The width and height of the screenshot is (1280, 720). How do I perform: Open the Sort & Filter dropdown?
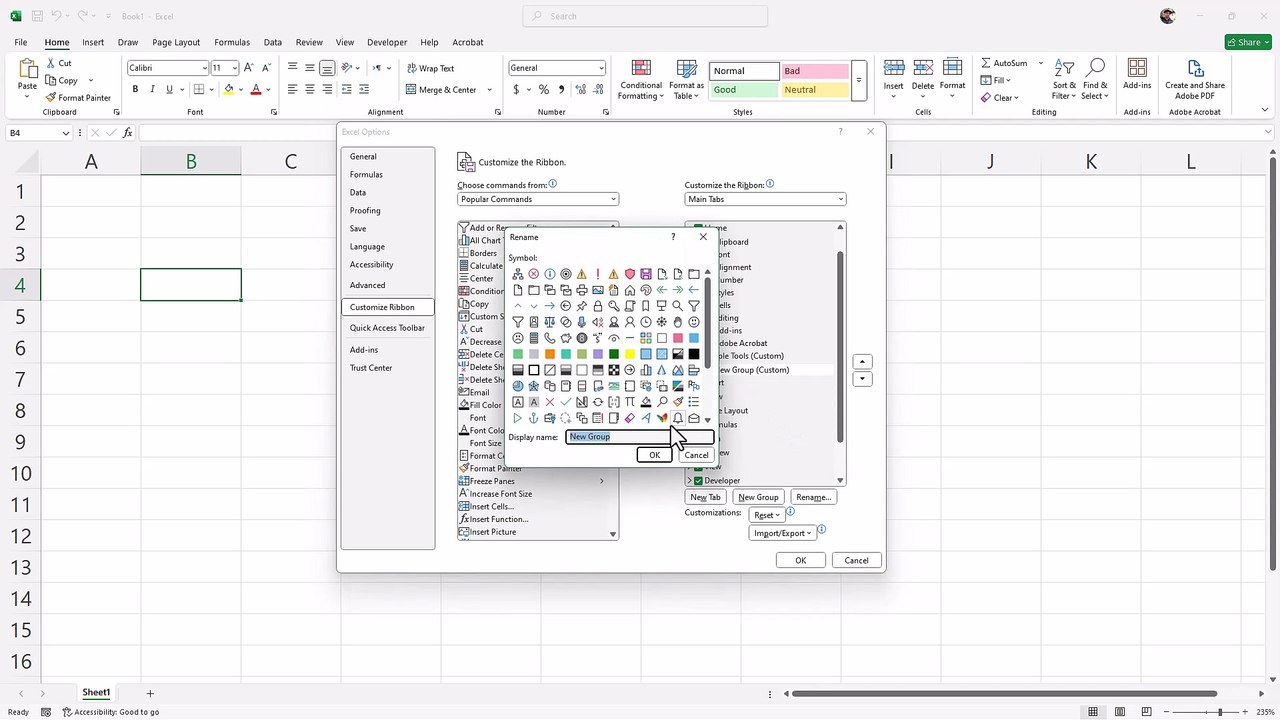point(1065,78)
